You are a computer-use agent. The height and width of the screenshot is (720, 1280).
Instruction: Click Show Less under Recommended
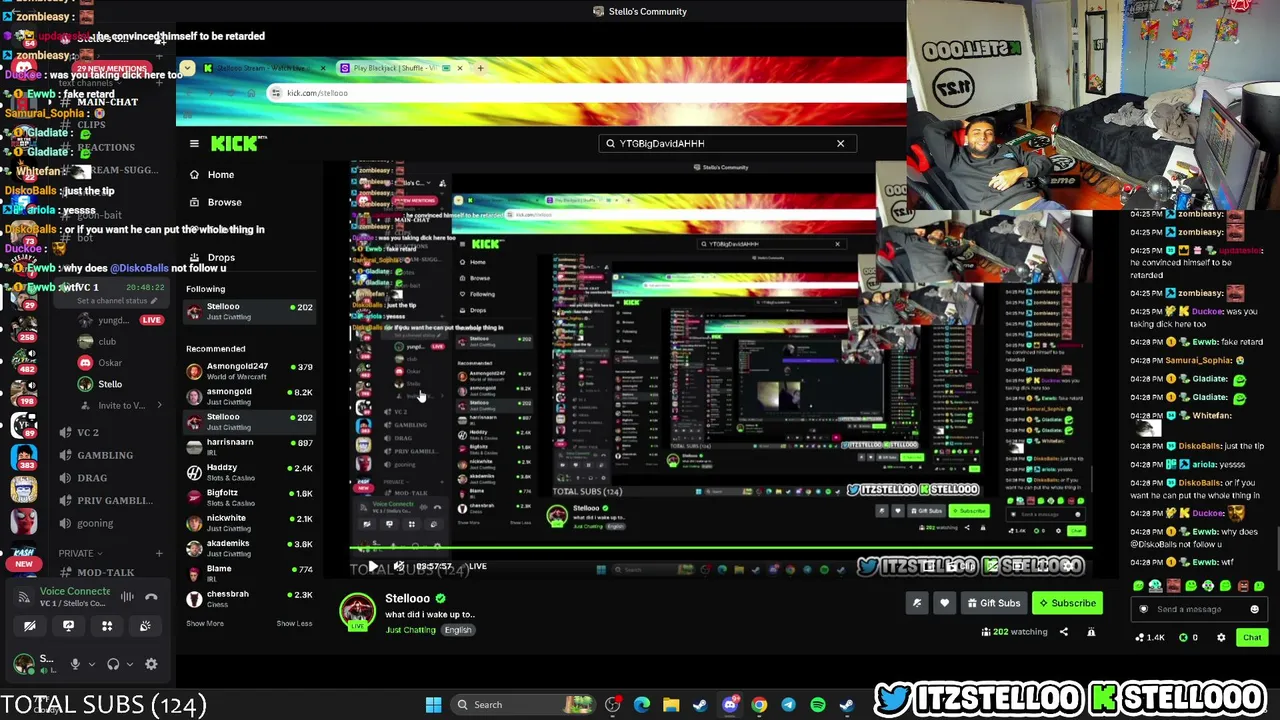(294, 623)
